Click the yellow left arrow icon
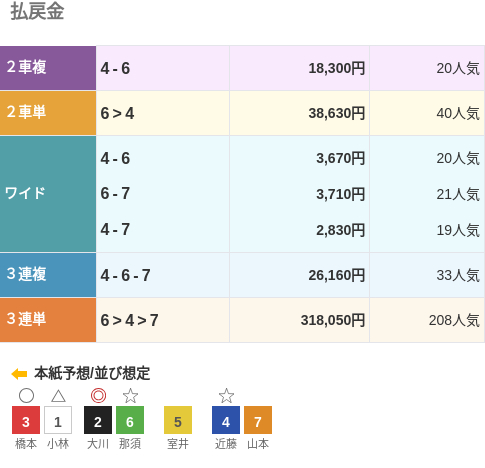 19,374
